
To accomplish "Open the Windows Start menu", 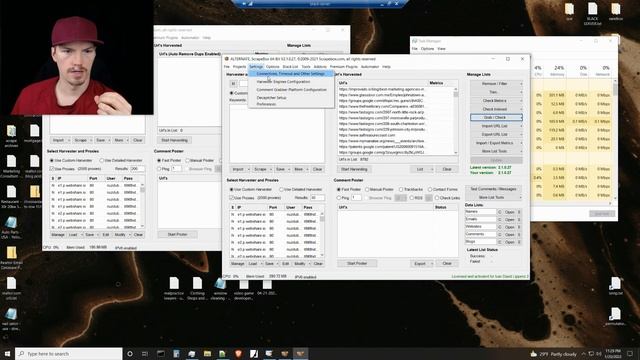I will pyautogui.click(x=7, y=353).
